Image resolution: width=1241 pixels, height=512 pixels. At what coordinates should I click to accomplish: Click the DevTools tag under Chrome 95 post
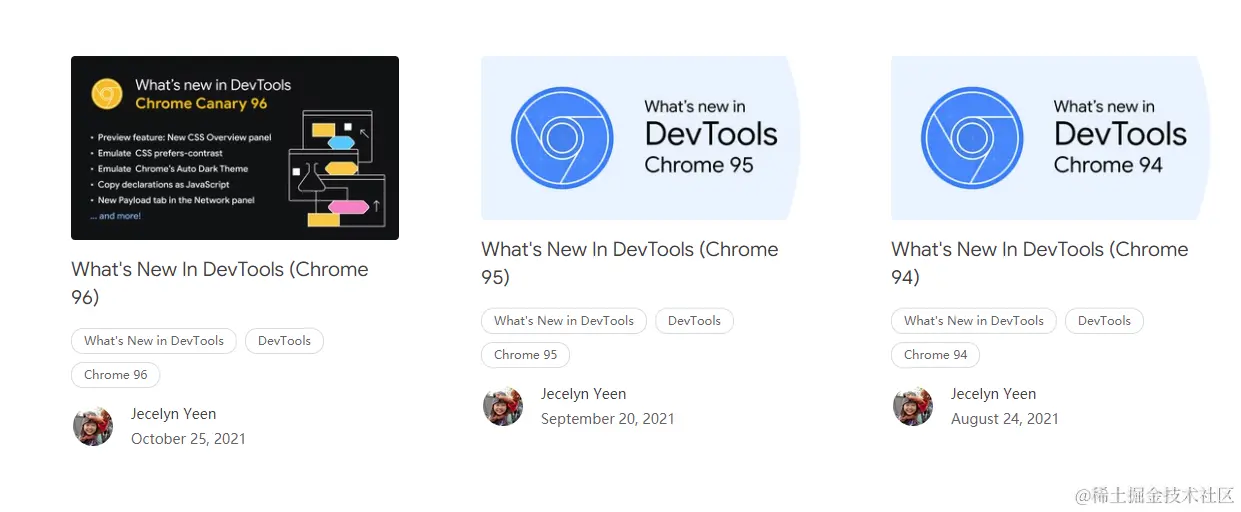(694, 321)
